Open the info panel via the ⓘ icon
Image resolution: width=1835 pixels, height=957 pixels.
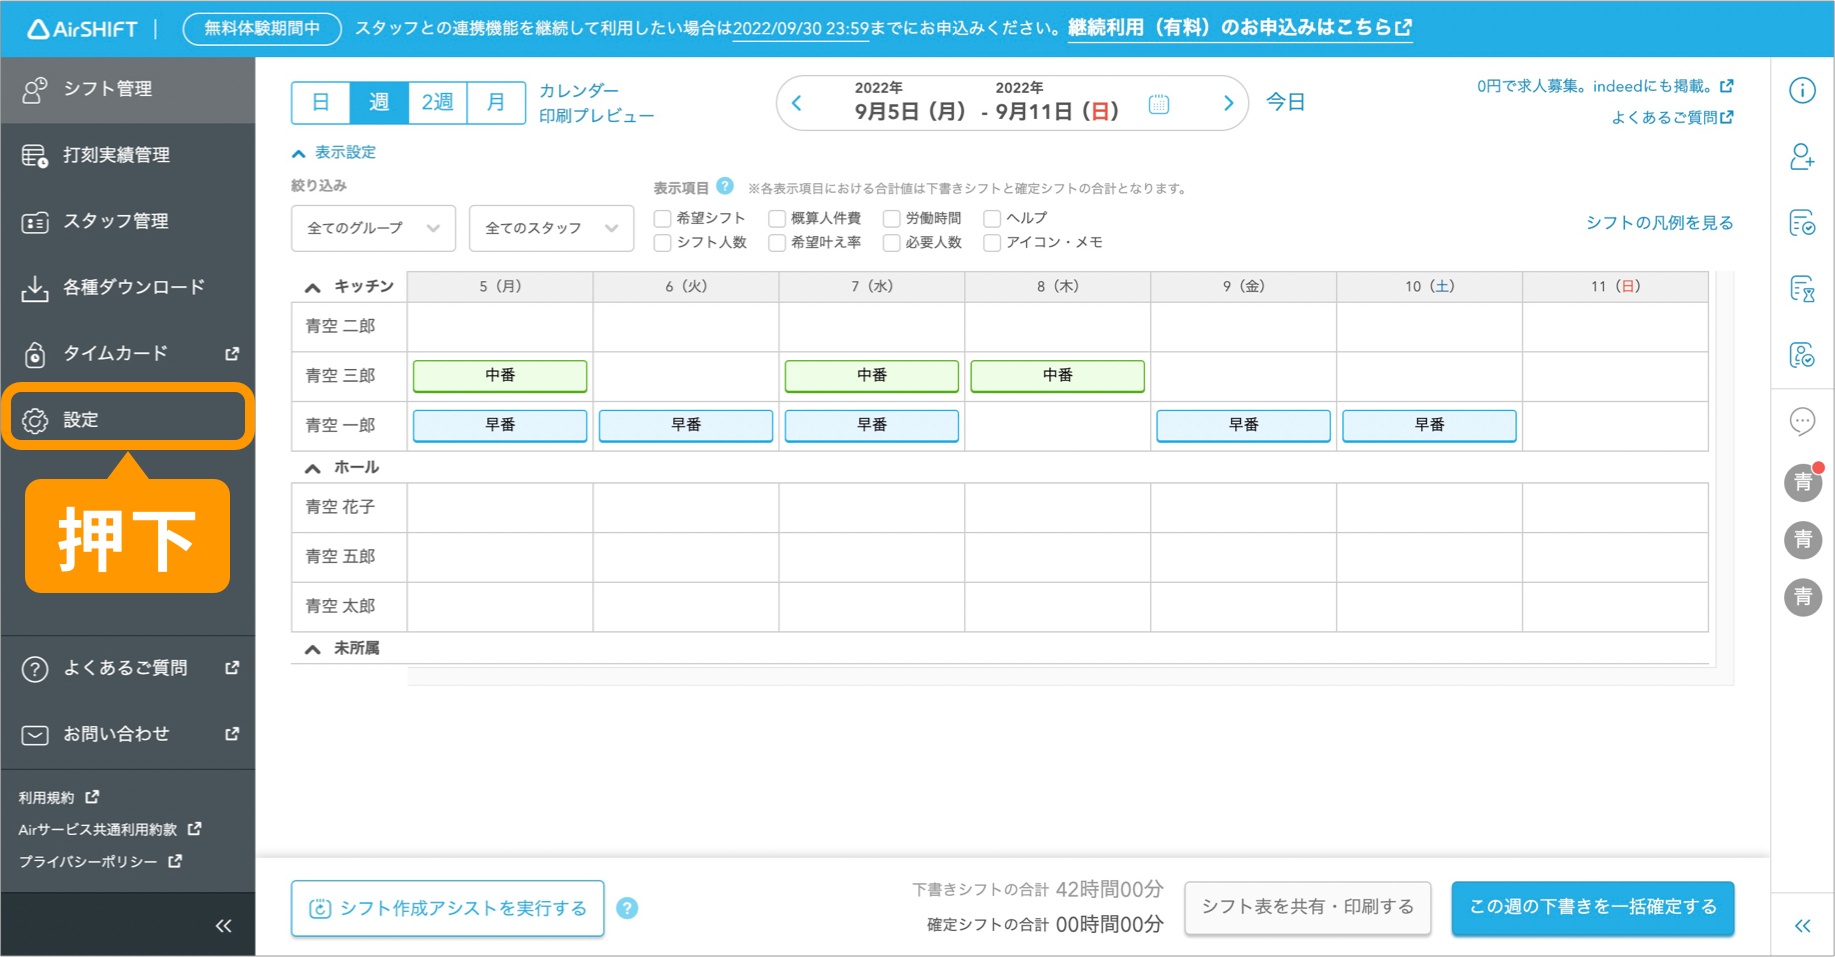(1802, 90)
